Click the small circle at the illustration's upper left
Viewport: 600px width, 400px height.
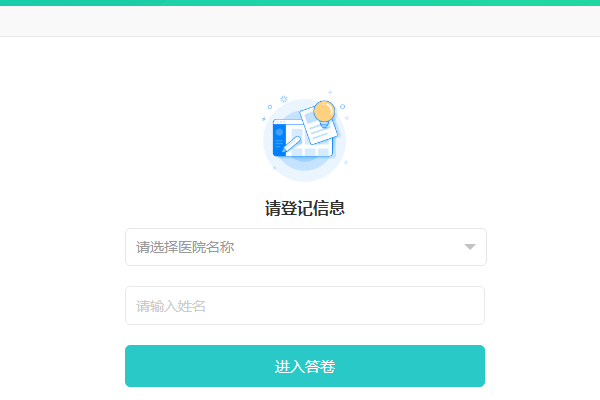pyautogui.click(x=270, y=107)
